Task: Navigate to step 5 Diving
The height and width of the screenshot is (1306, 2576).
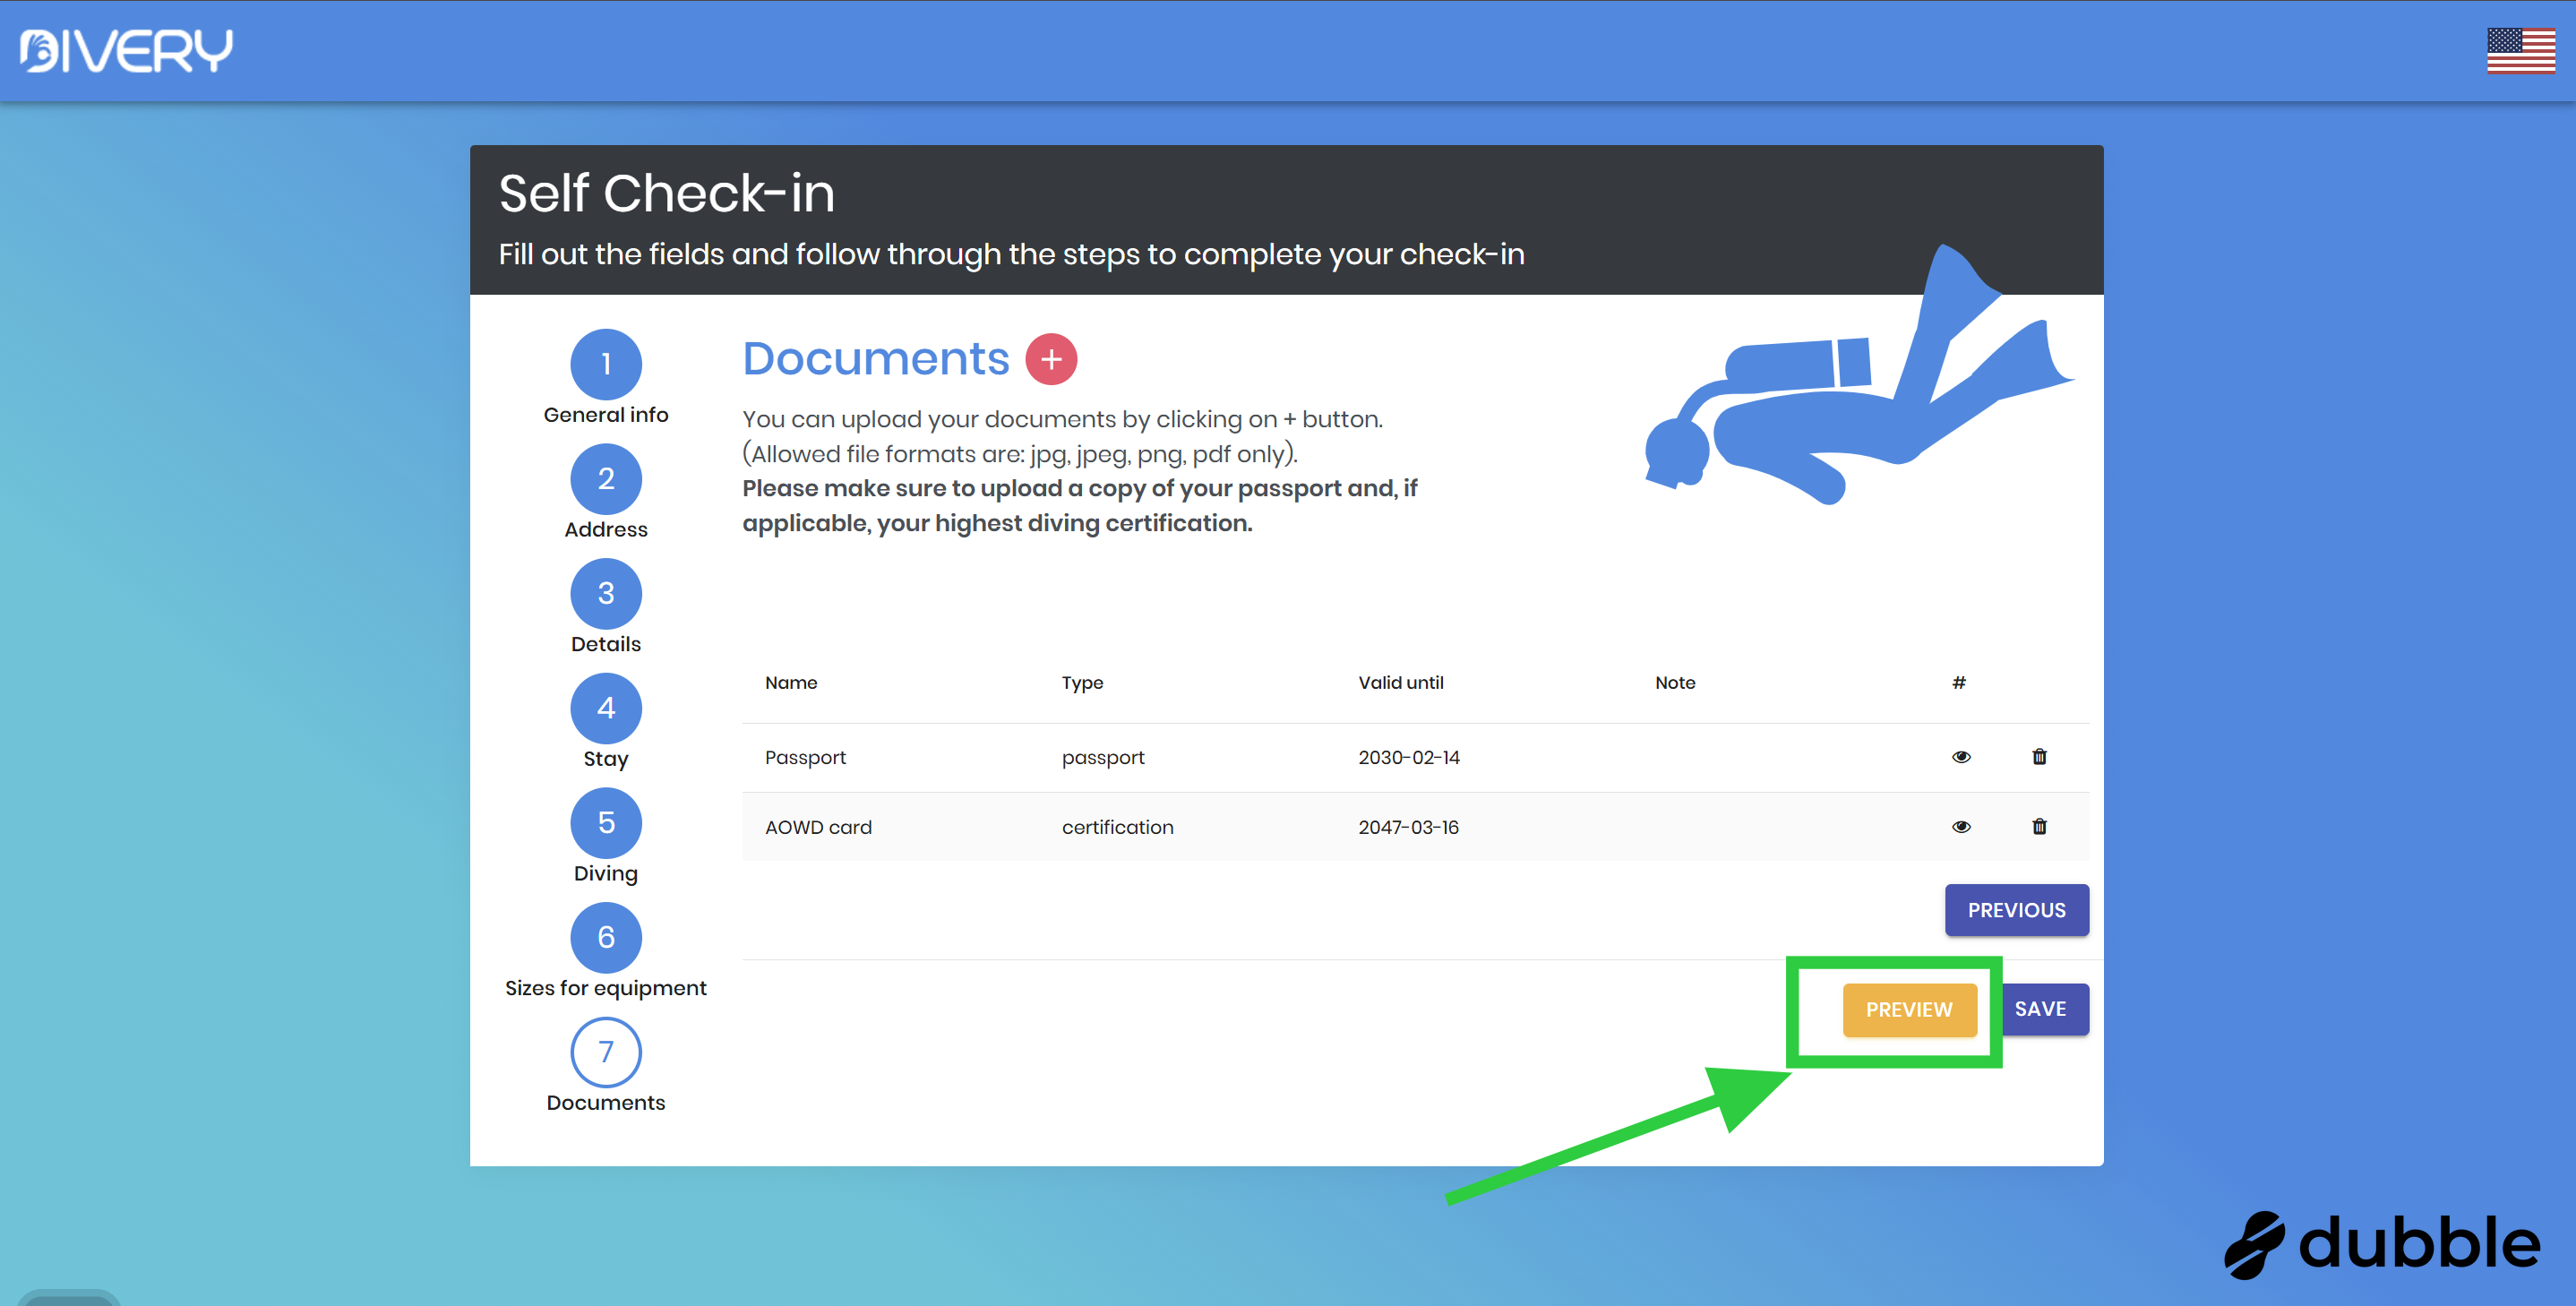Action: [x=606, y=823]
